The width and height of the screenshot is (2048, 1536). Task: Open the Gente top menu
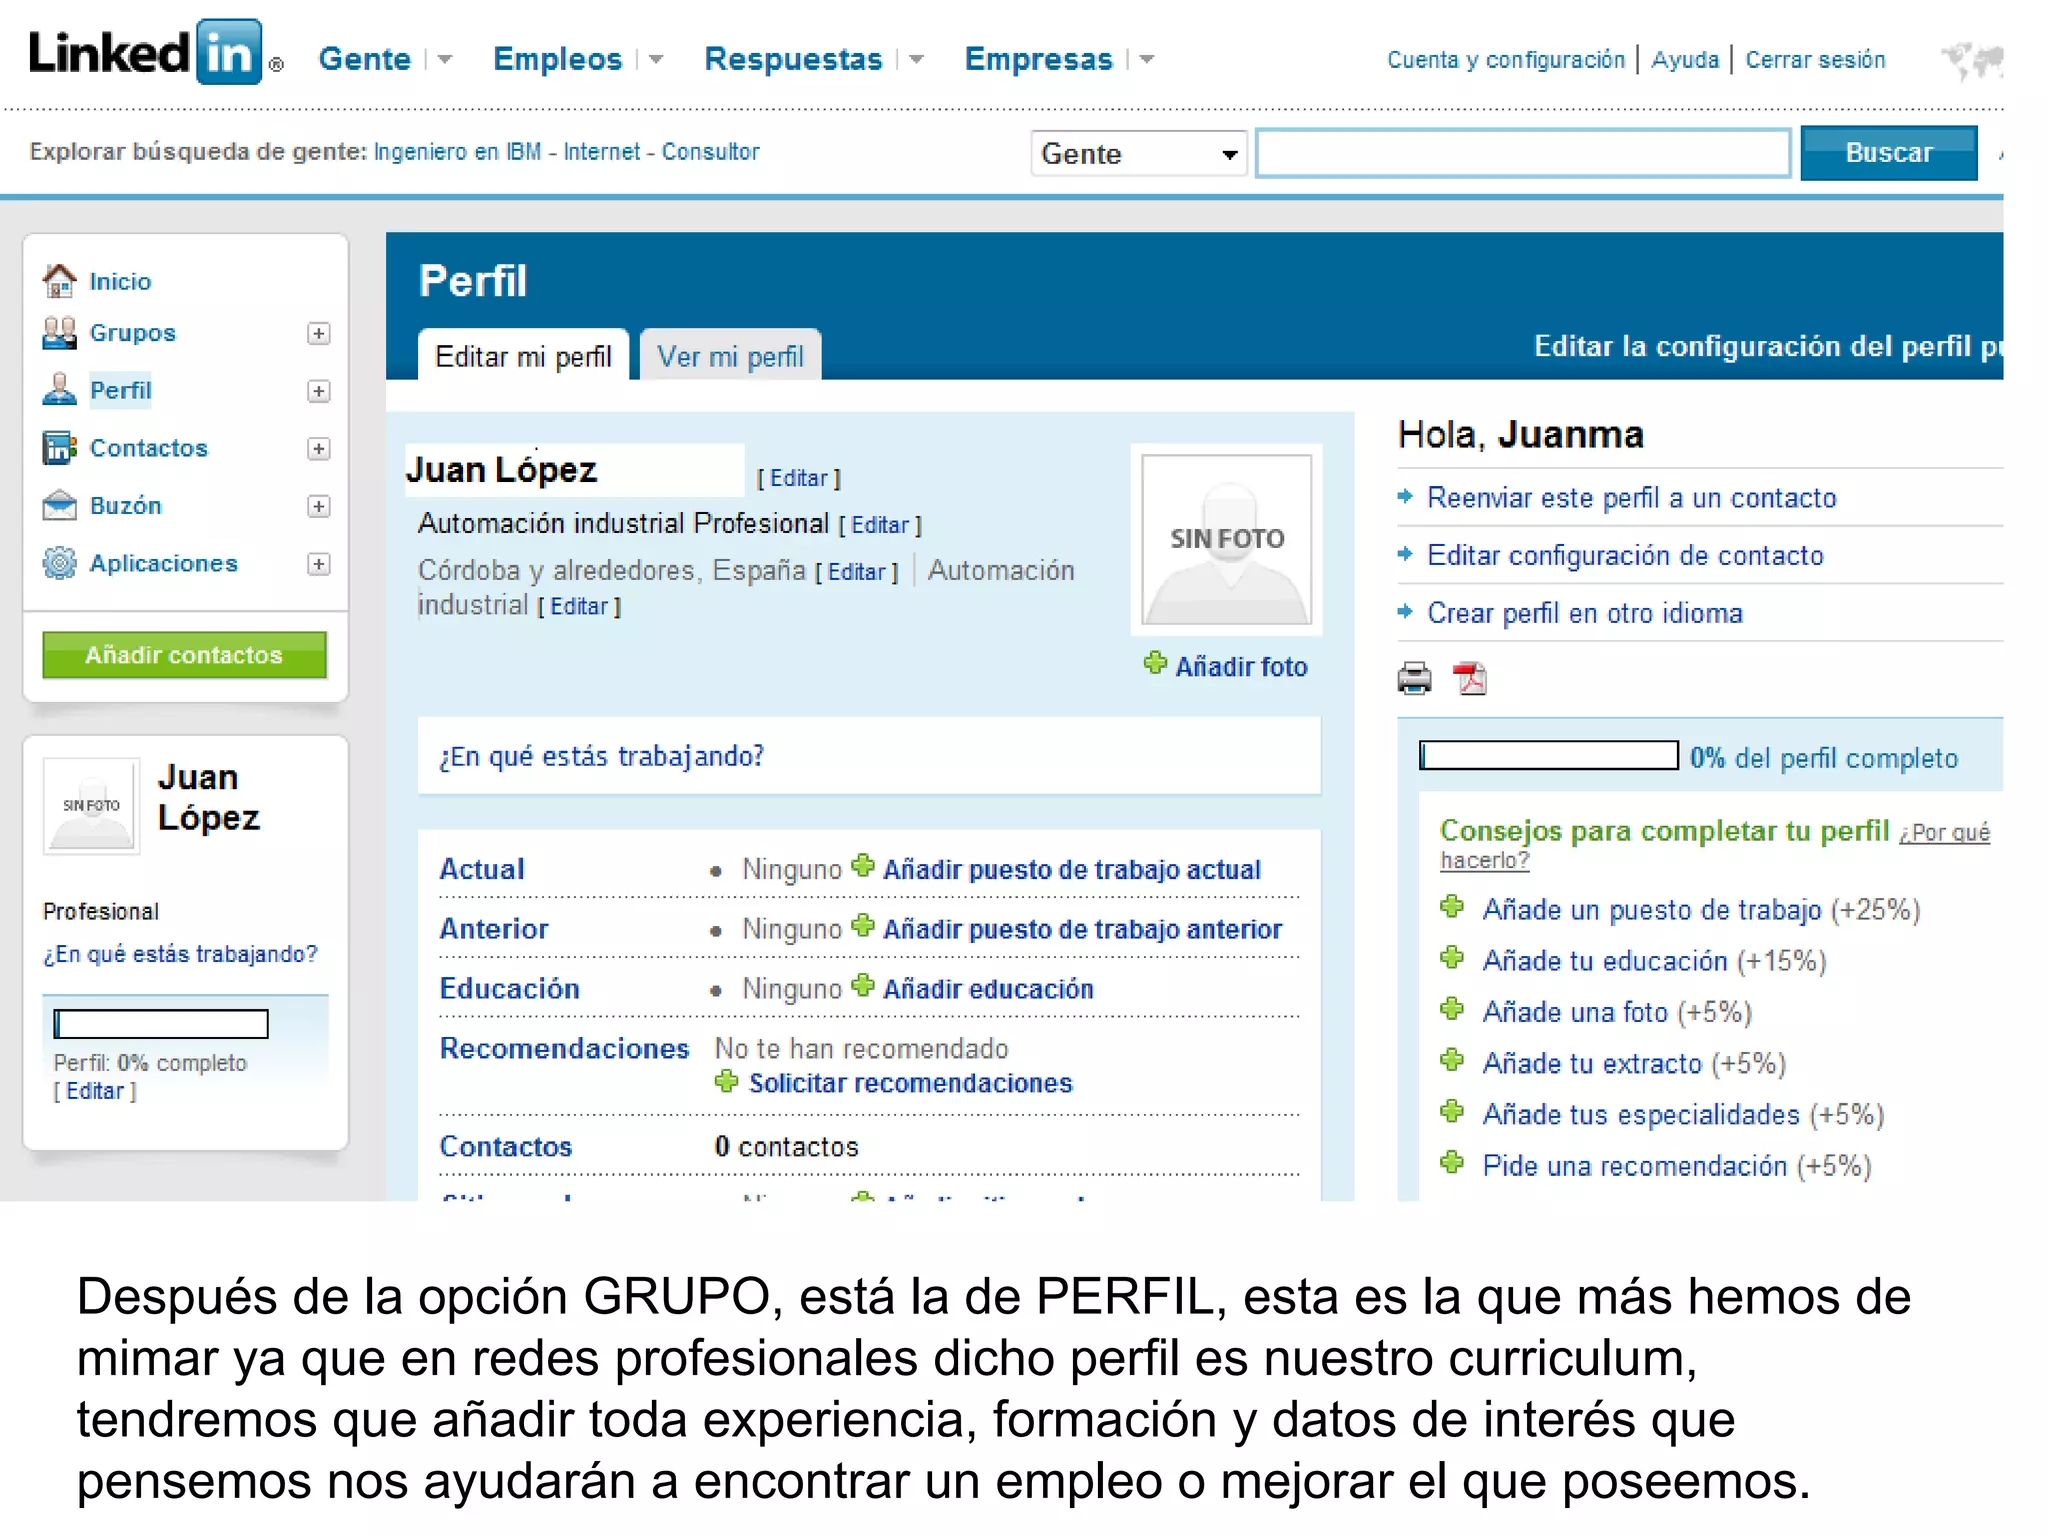[x=364, y=59]
